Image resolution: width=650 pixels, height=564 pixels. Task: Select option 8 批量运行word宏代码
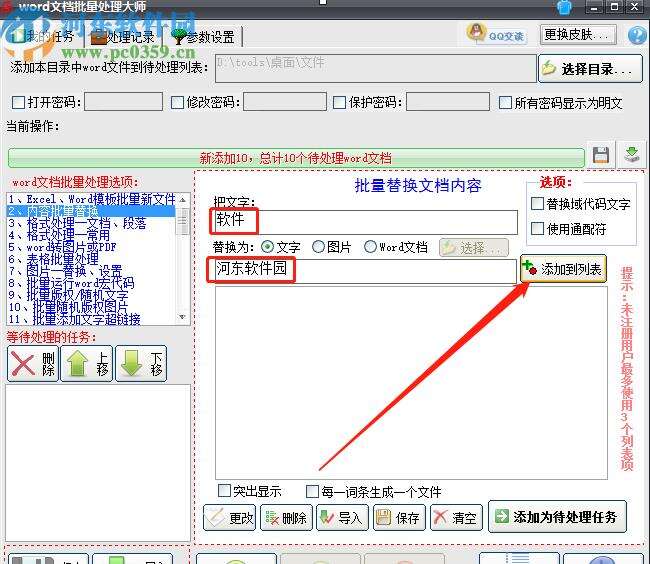tap(91, 283)
